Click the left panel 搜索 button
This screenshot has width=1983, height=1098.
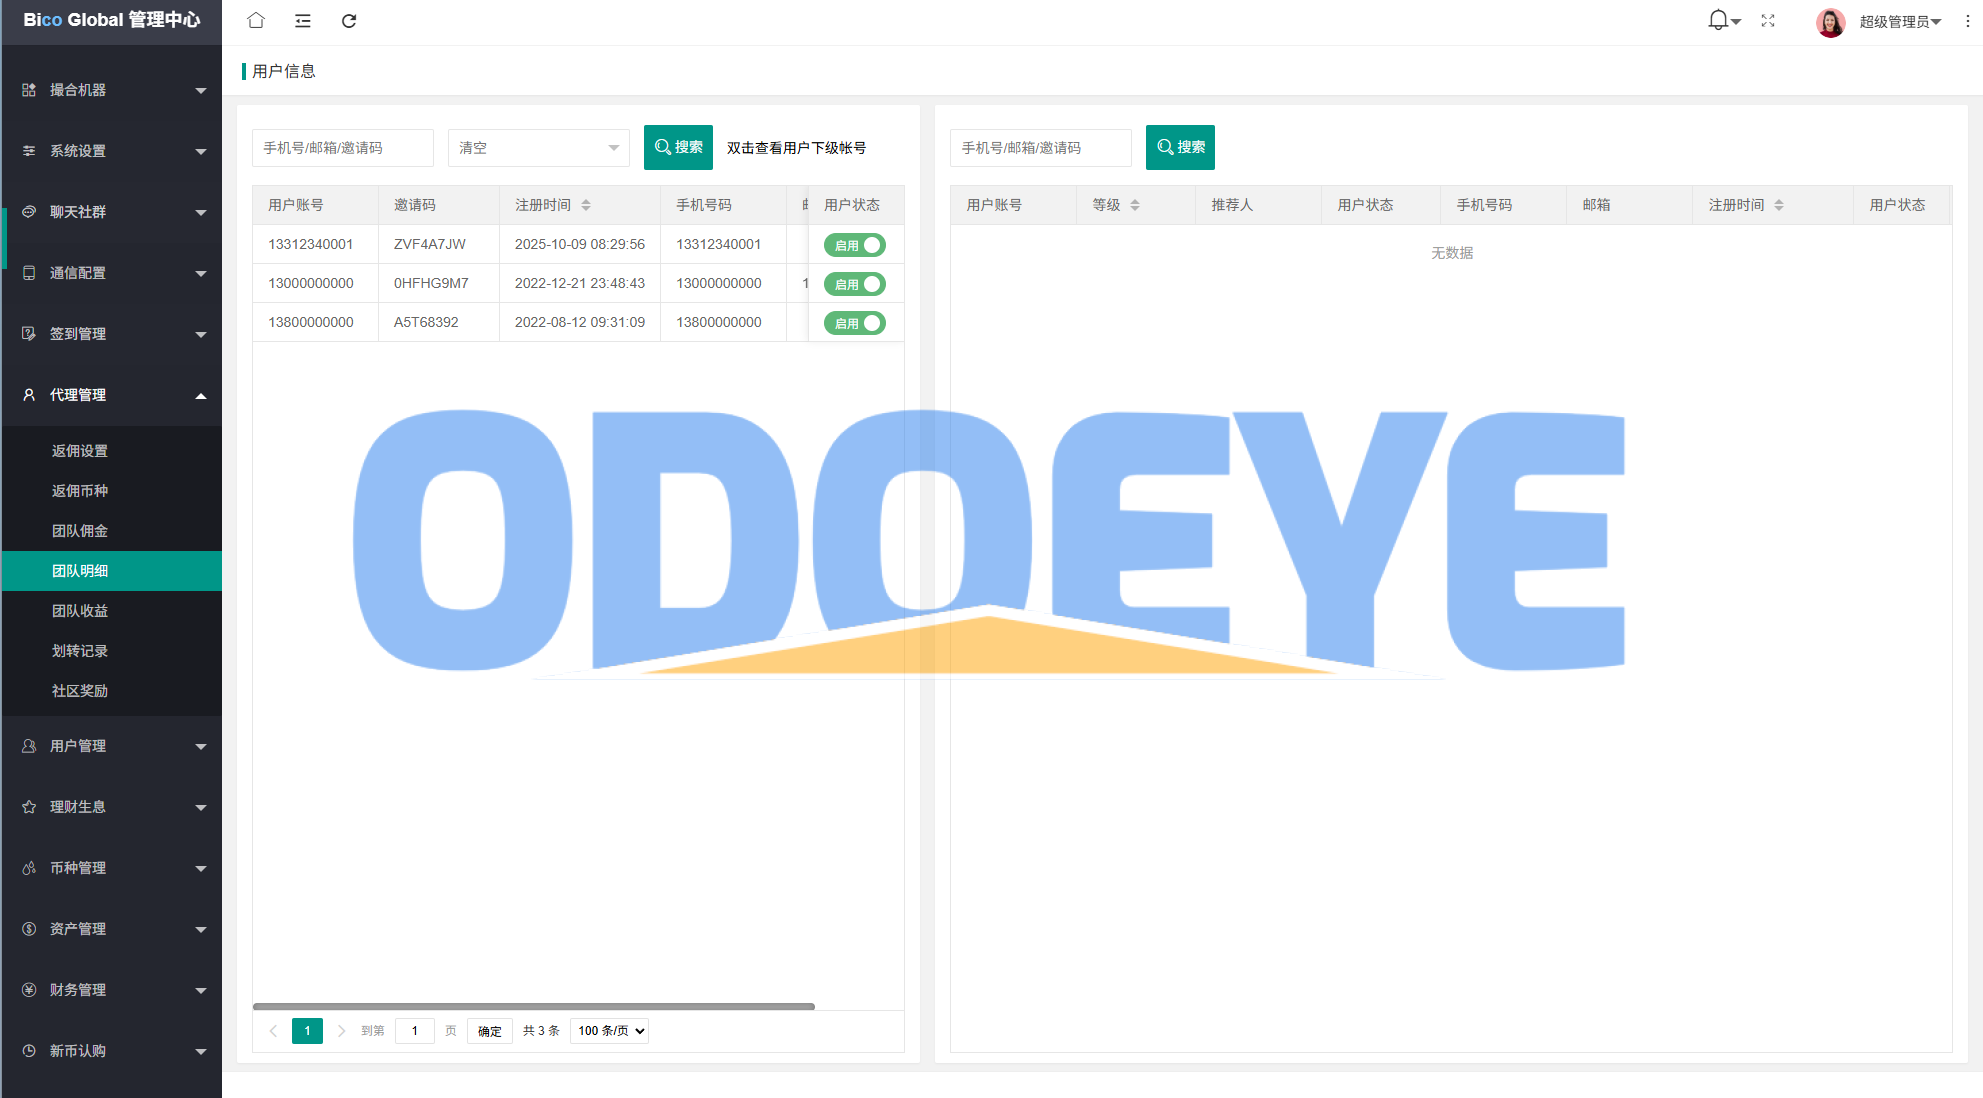678,147
